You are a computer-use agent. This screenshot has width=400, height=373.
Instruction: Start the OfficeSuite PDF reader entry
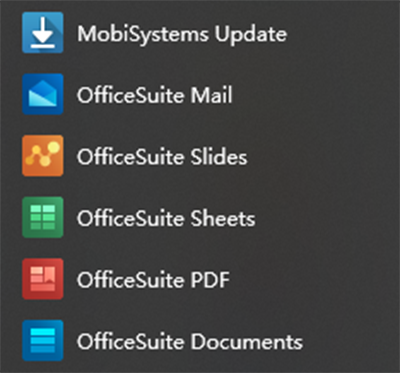click(x=200, y=279)
